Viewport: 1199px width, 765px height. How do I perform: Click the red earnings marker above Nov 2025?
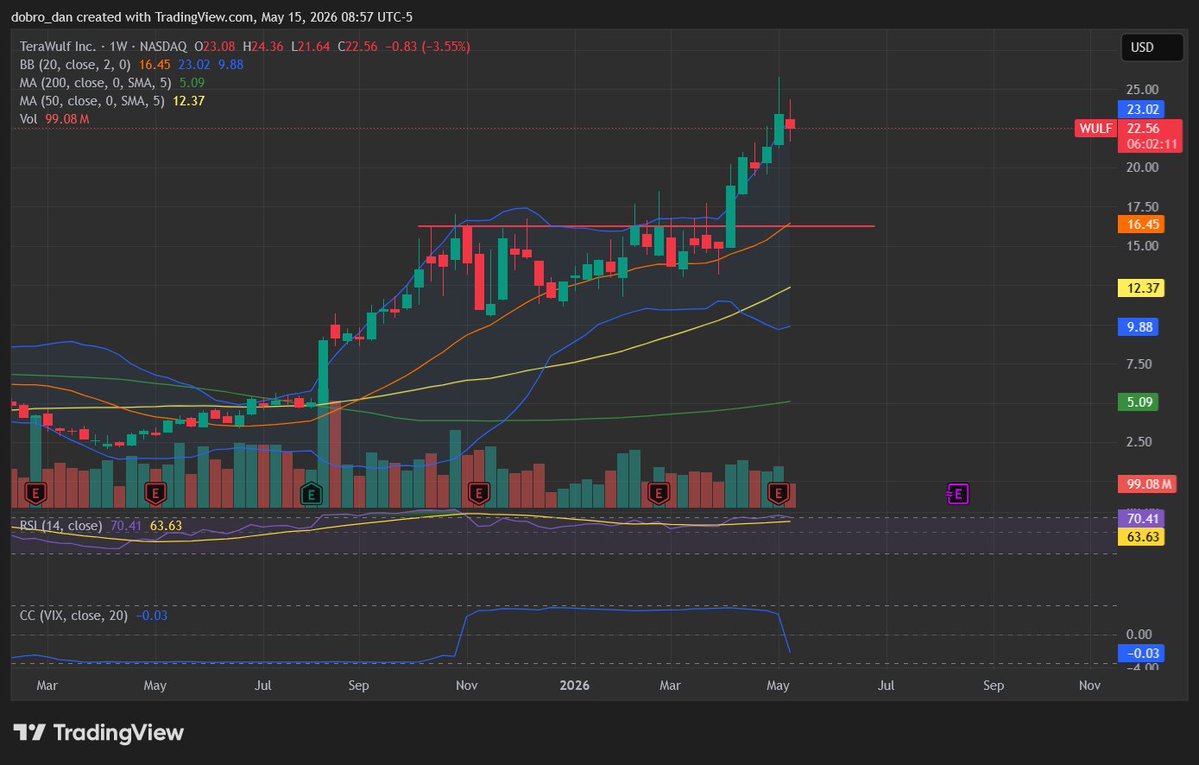pyautogui.click(x=479, y=494)
